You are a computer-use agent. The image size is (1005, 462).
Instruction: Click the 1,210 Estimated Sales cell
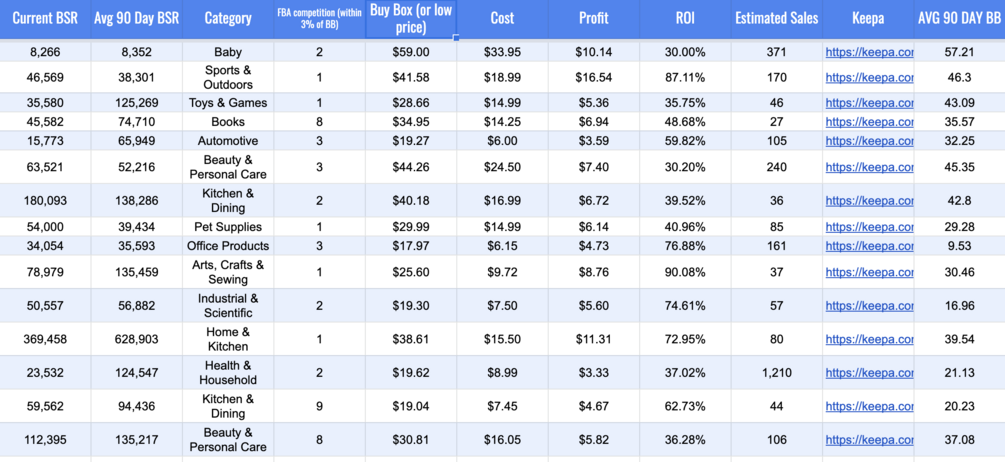click(x=776, y=373)
